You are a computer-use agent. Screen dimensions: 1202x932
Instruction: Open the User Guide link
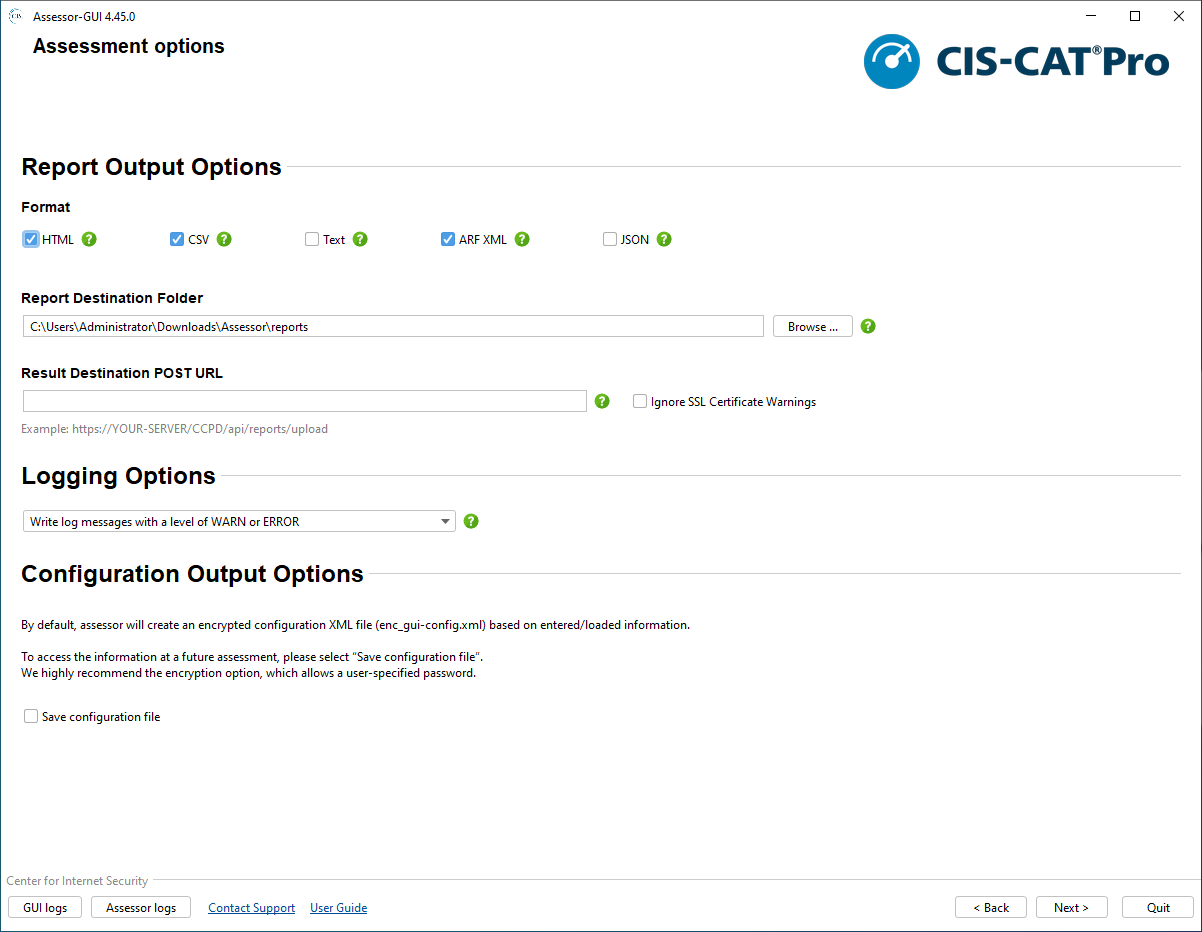tap(338, 908)
